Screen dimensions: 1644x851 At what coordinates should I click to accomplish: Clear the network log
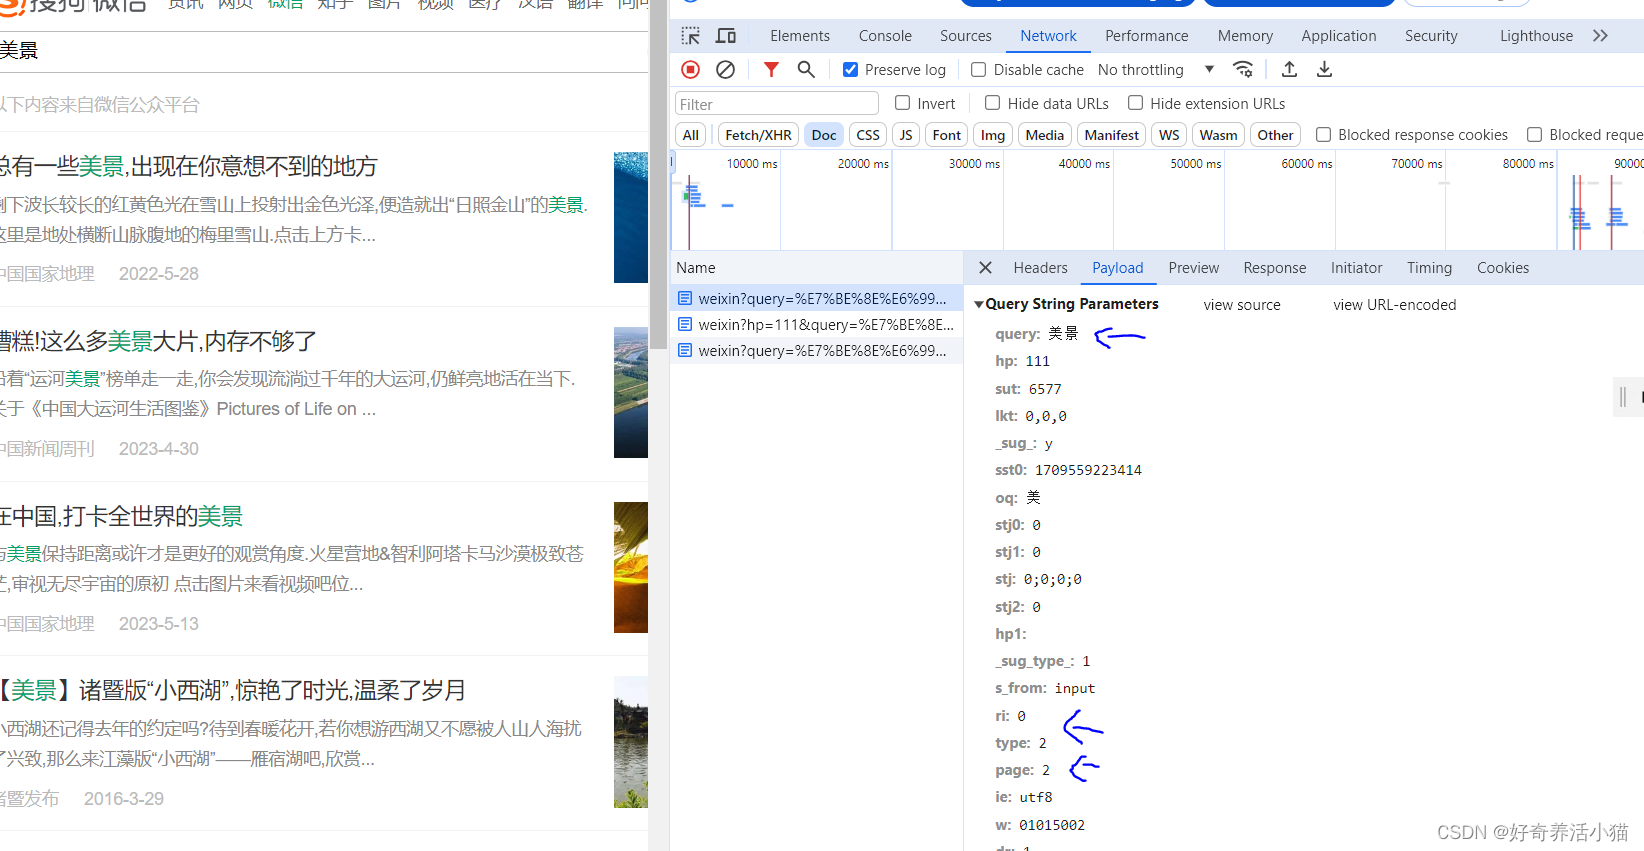tap(726, 69)
